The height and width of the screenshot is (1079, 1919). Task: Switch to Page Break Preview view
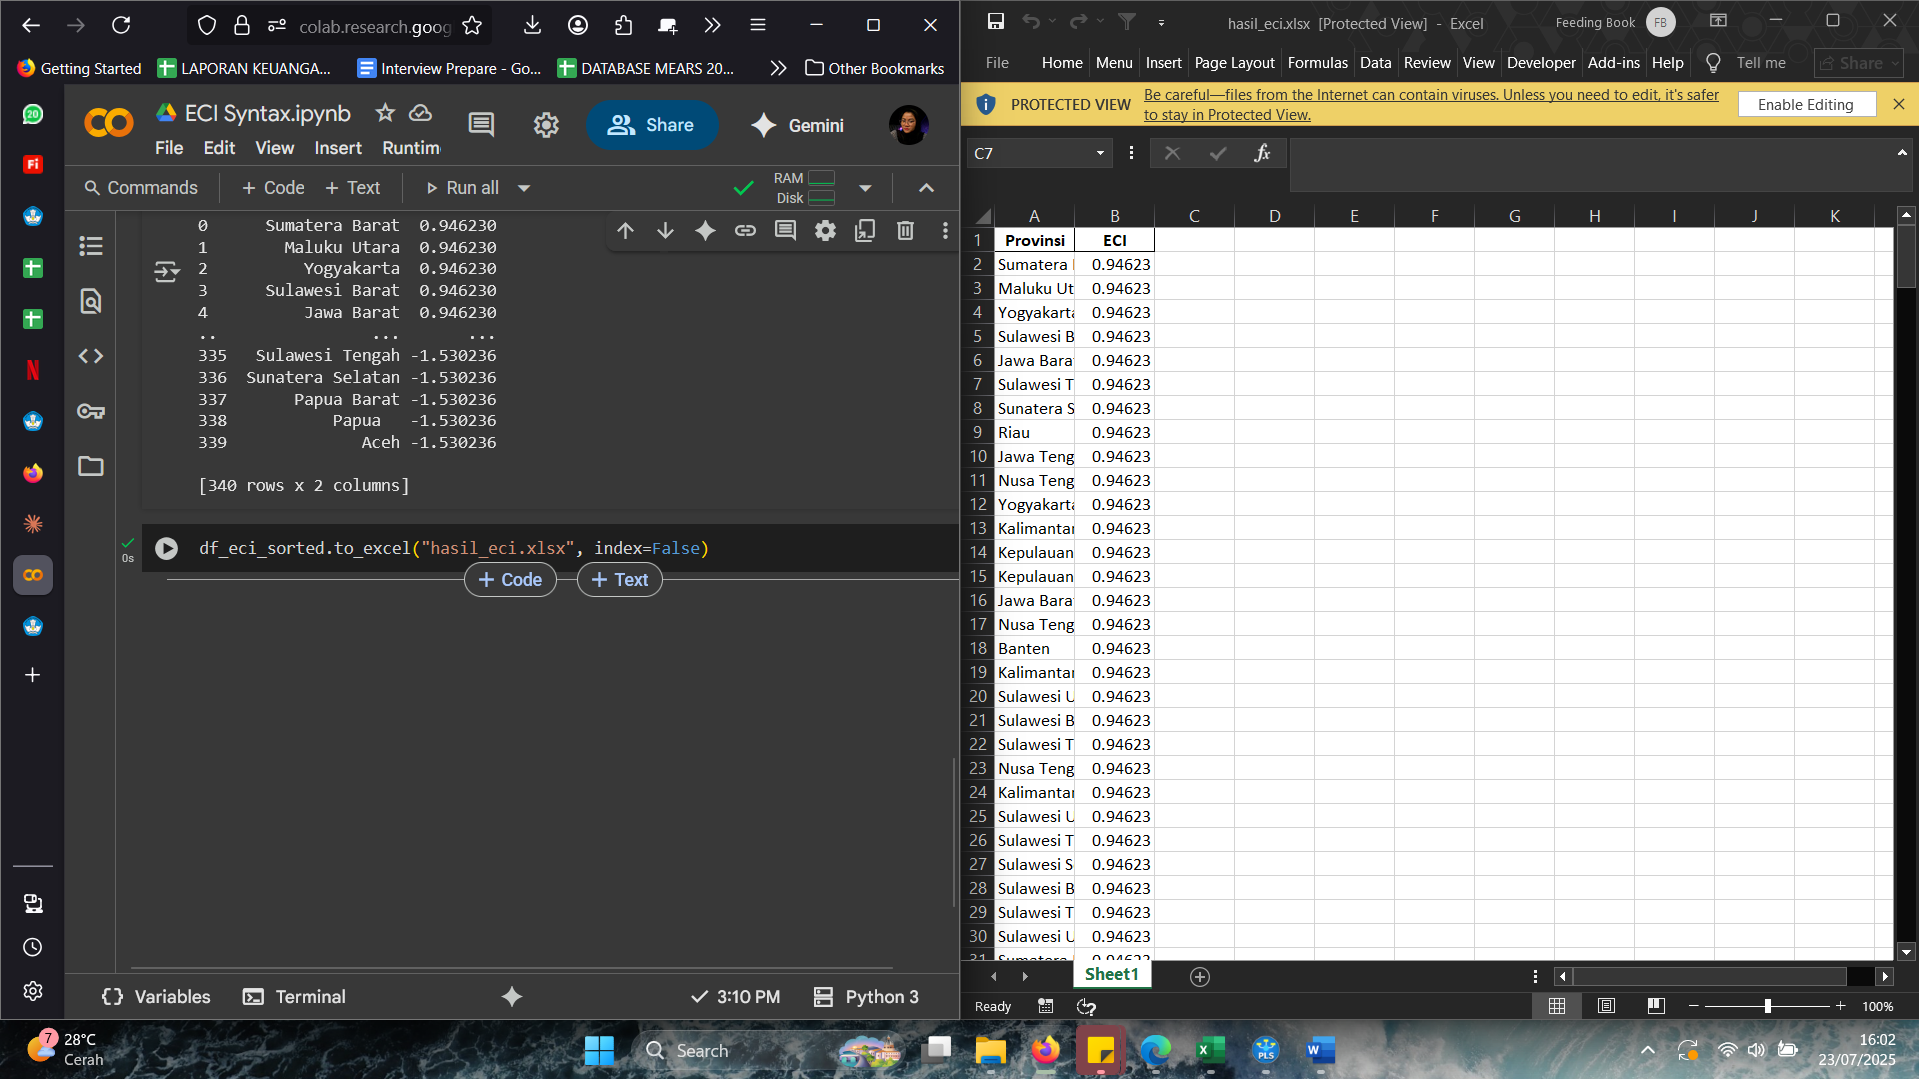[x=1656, y=1006]
